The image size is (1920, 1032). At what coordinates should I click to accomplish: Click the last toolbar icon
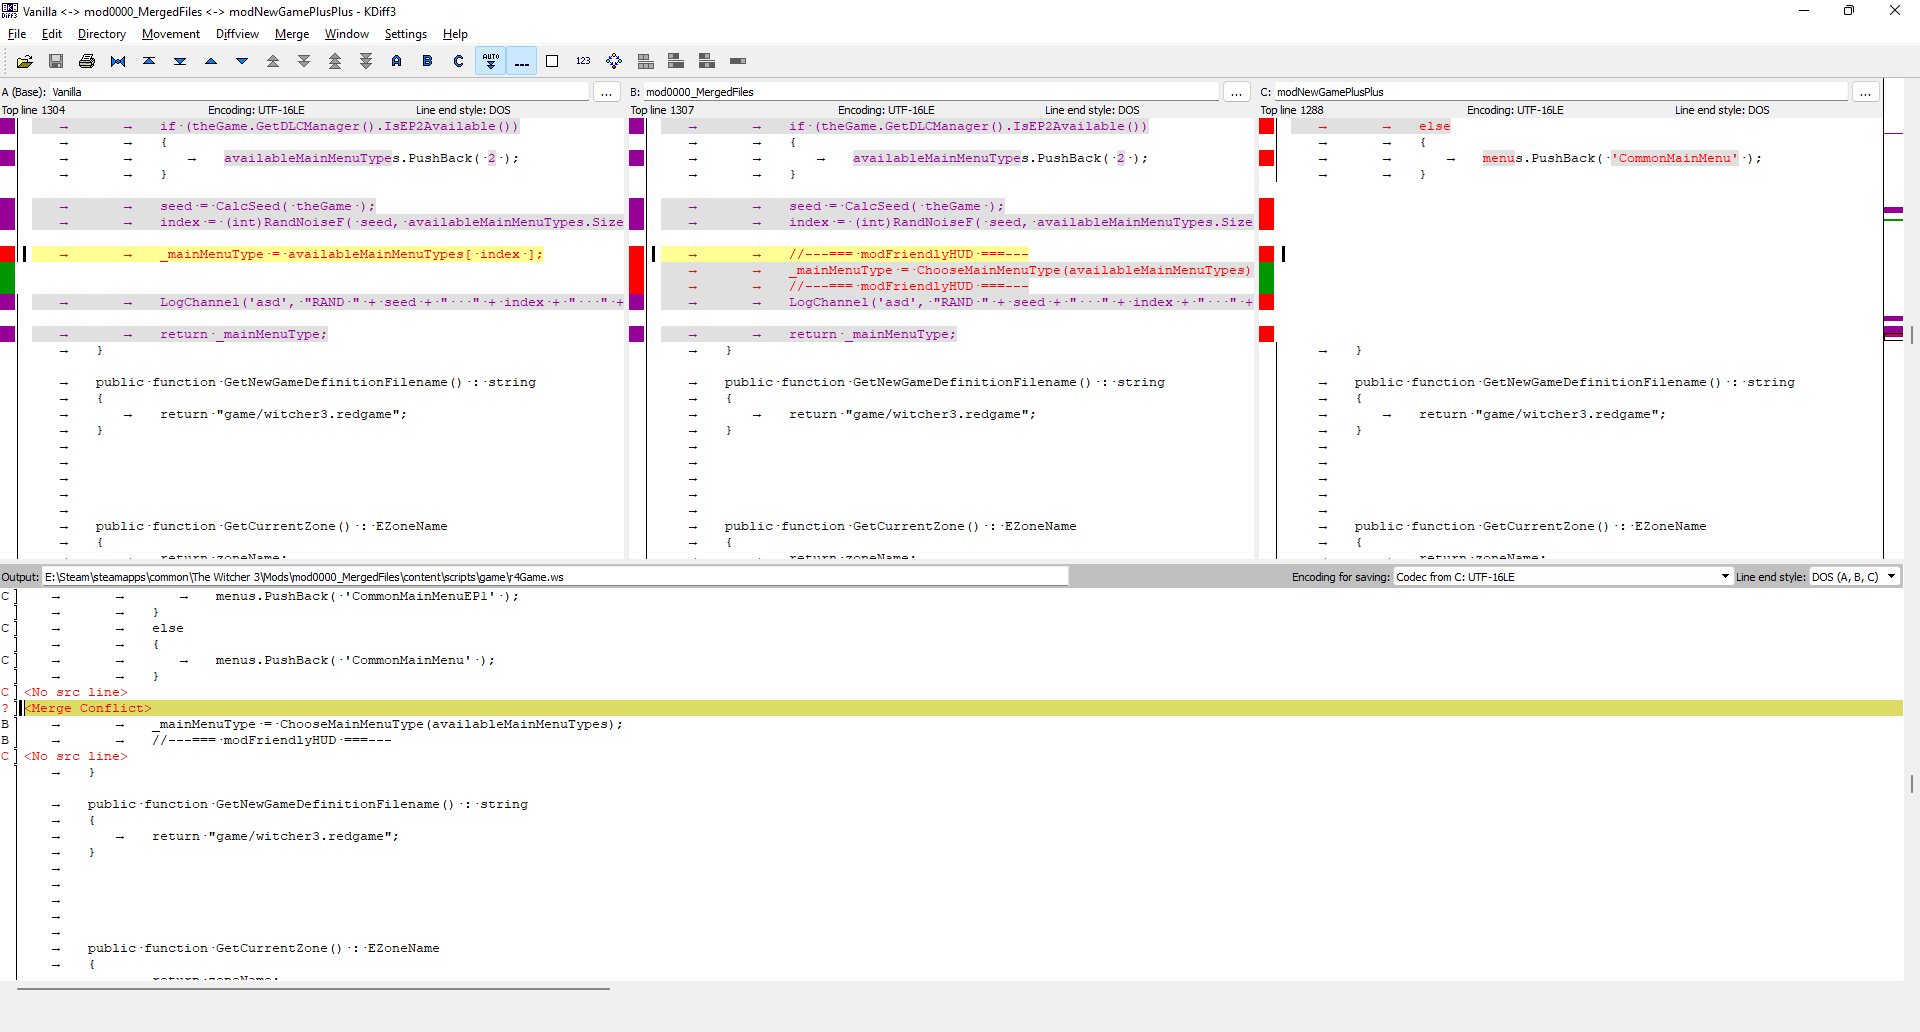click(738, 61)
